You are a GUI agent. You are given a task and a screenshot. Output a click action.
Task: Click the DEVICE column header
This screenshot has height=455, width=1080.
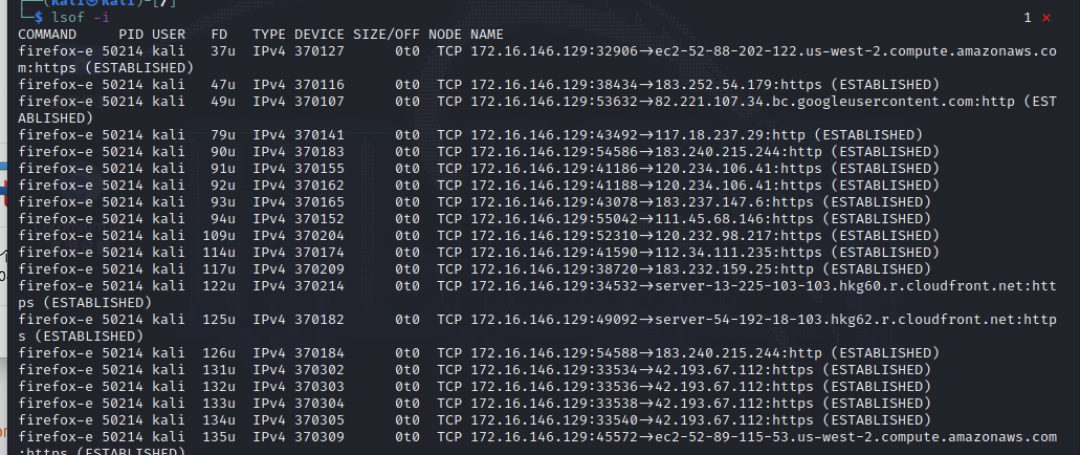pos(319,34)
